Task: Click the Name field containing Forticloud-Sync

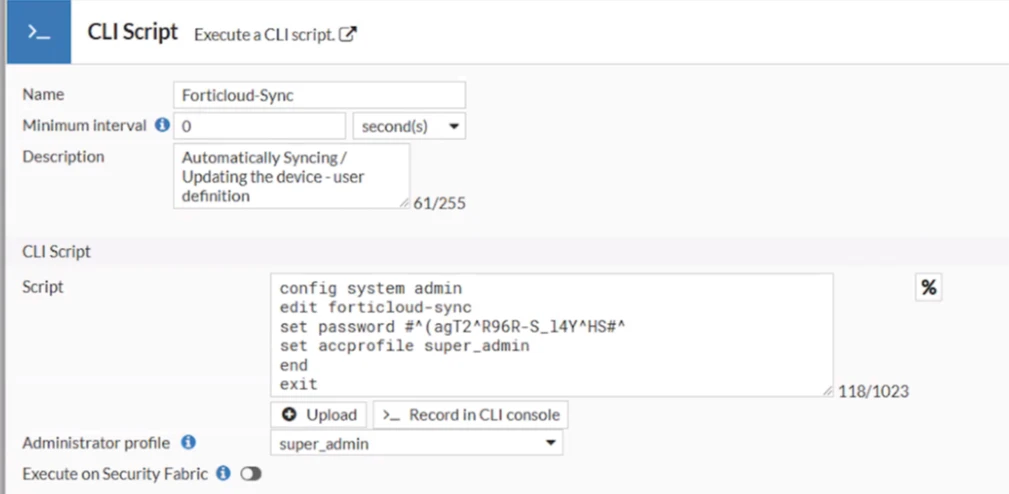Action: [x=319, y=95]
